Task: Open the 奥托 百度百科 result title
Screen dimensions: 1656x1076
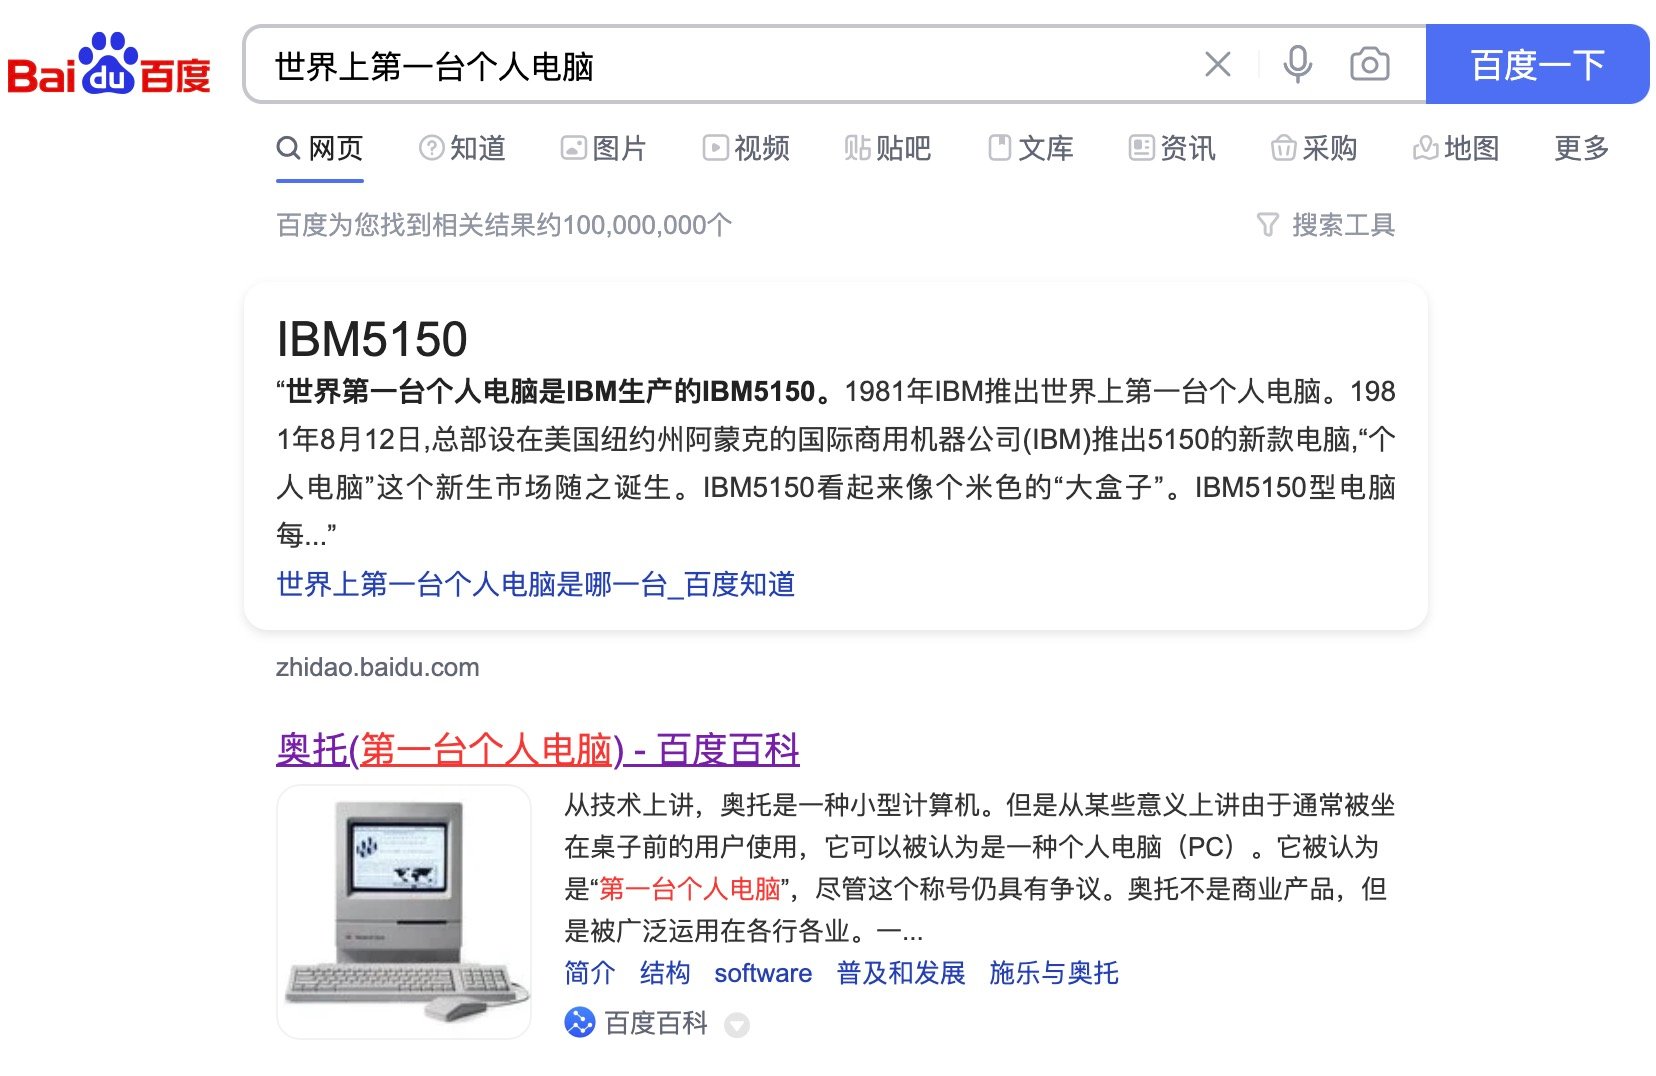Action: [538, 749]
